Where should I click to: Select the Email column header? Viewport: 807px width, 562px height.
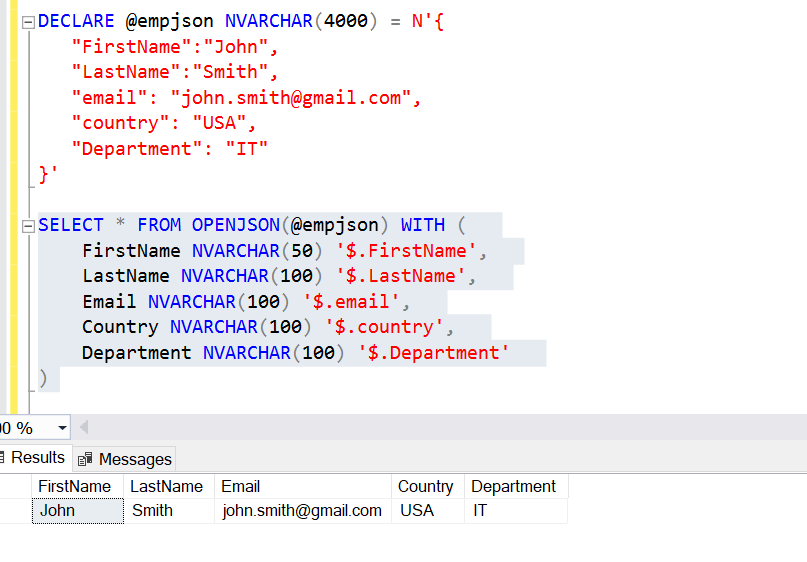[303, 486]
